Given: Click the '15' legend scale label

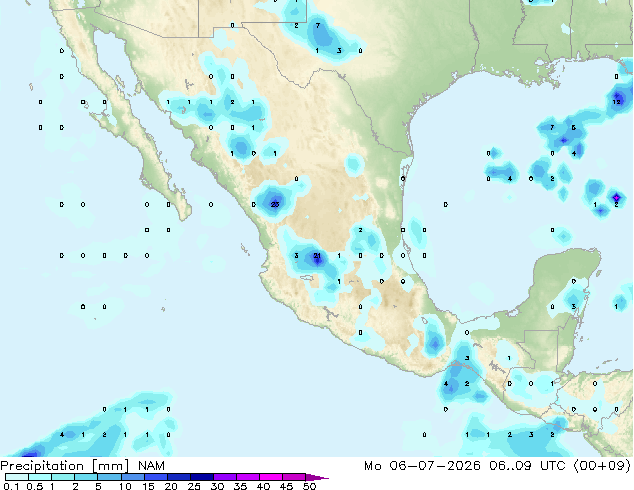Looking at the screenshot, I should [148, 486].
